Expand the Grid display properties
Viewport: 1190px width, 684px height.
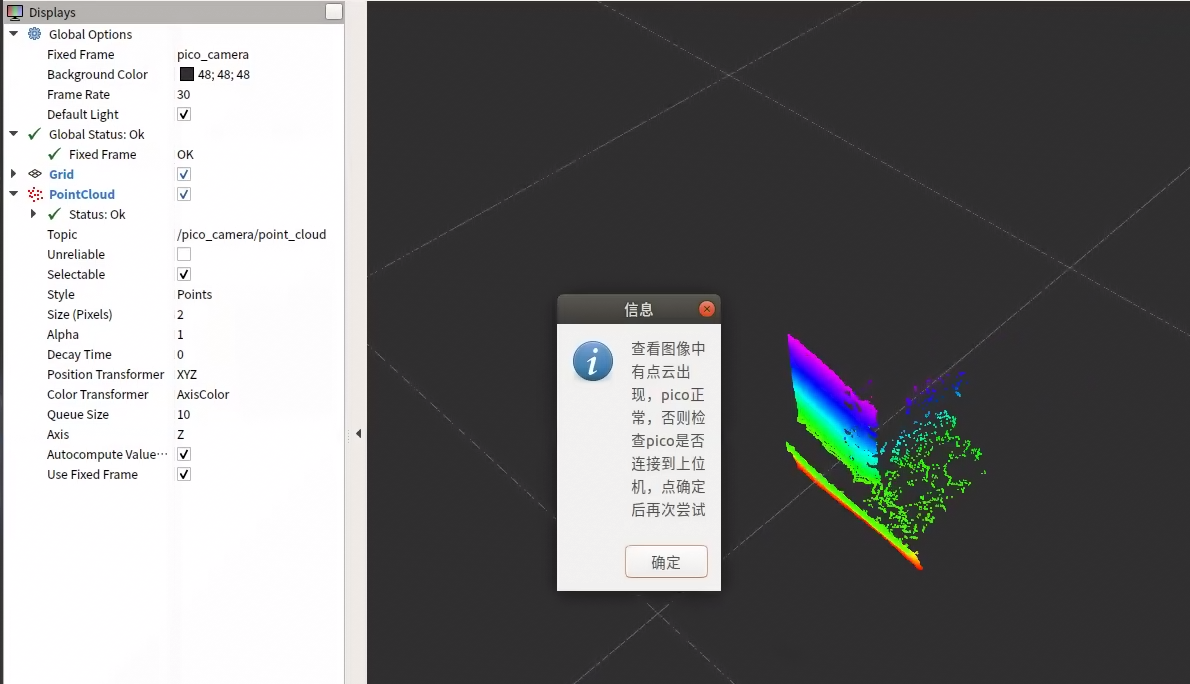coord(14,174)
